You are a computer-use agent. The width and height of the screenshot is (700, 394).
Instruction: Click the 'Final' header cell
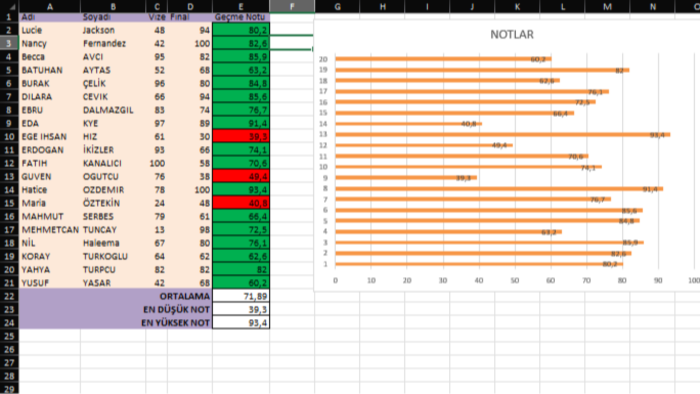tap(190, 17)
